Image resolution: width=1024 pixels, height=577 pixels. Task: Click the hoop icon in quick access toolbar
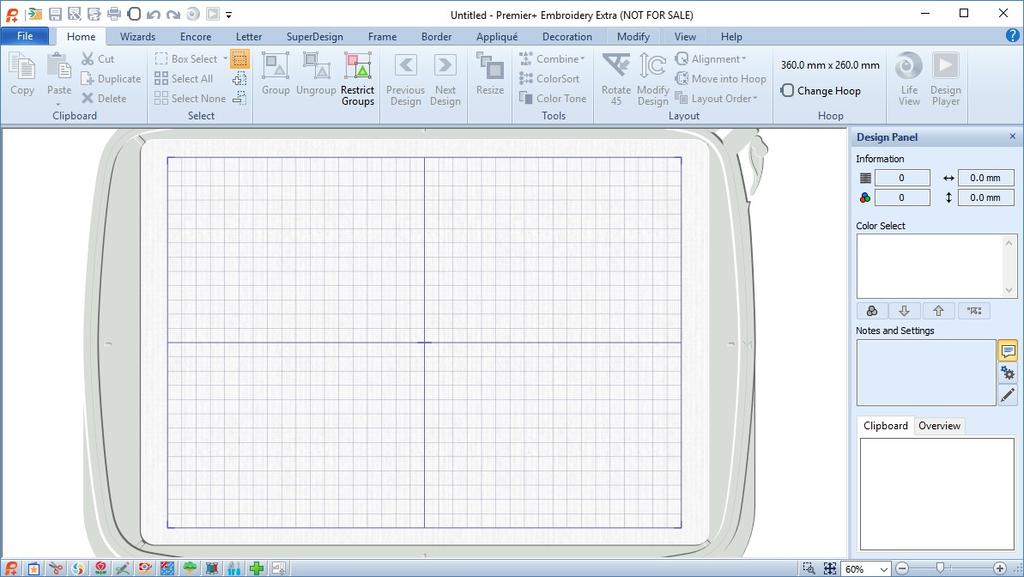134,14
